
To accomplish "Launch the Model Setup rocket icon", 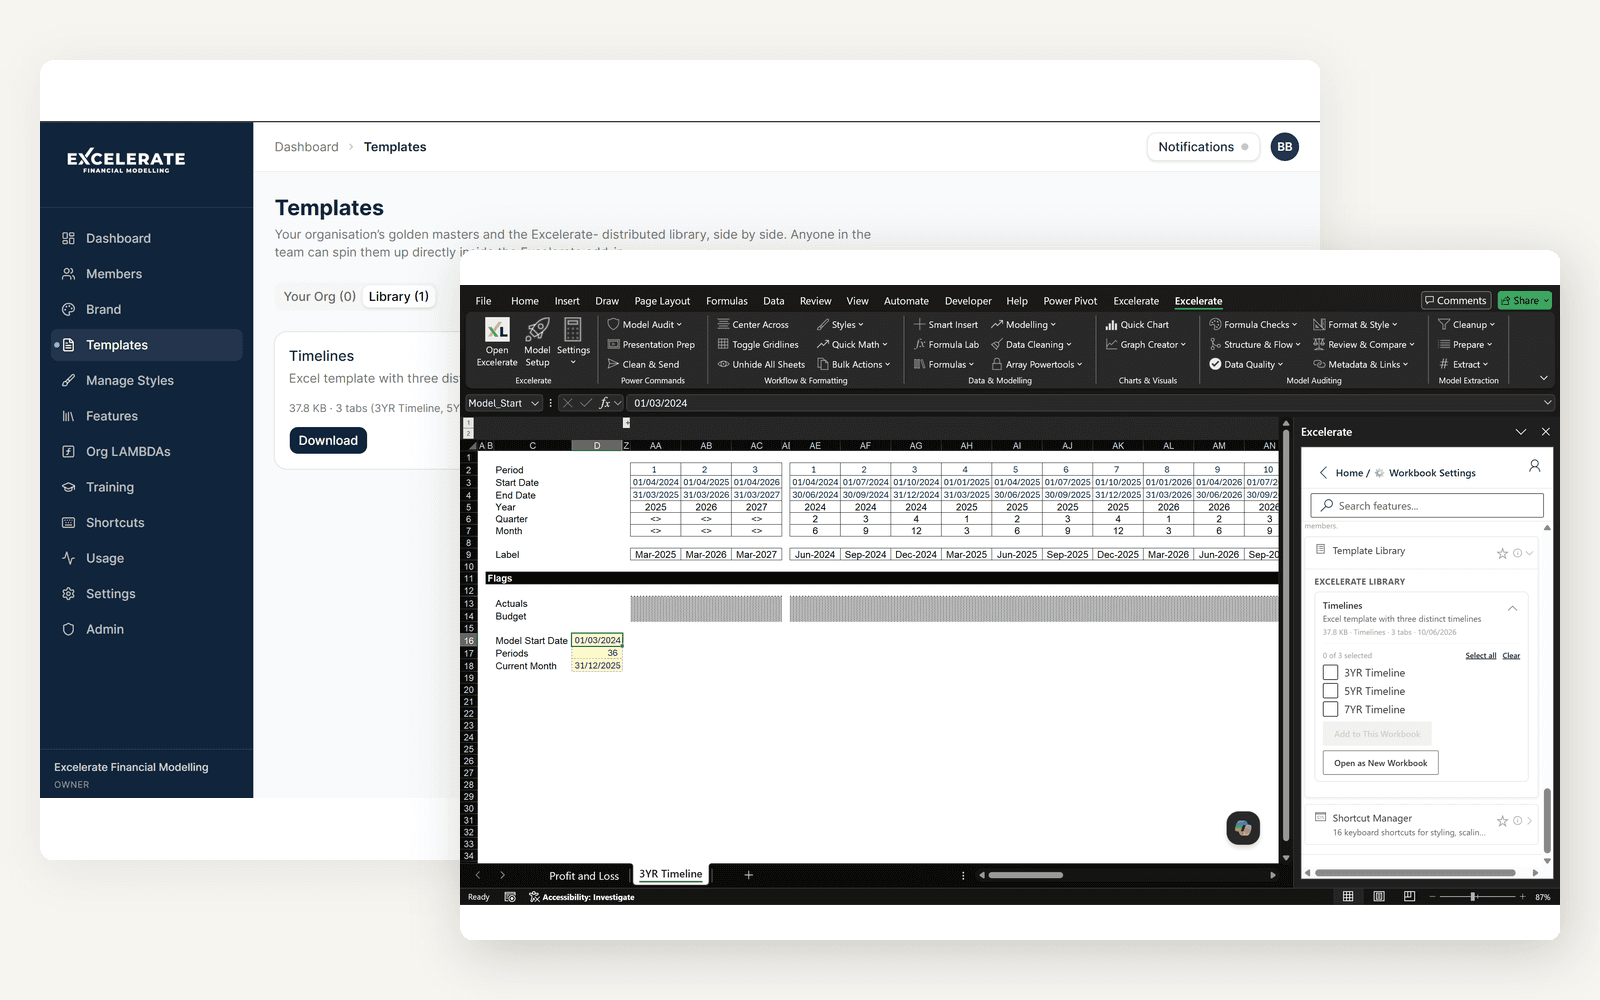I will pos(537,342).
